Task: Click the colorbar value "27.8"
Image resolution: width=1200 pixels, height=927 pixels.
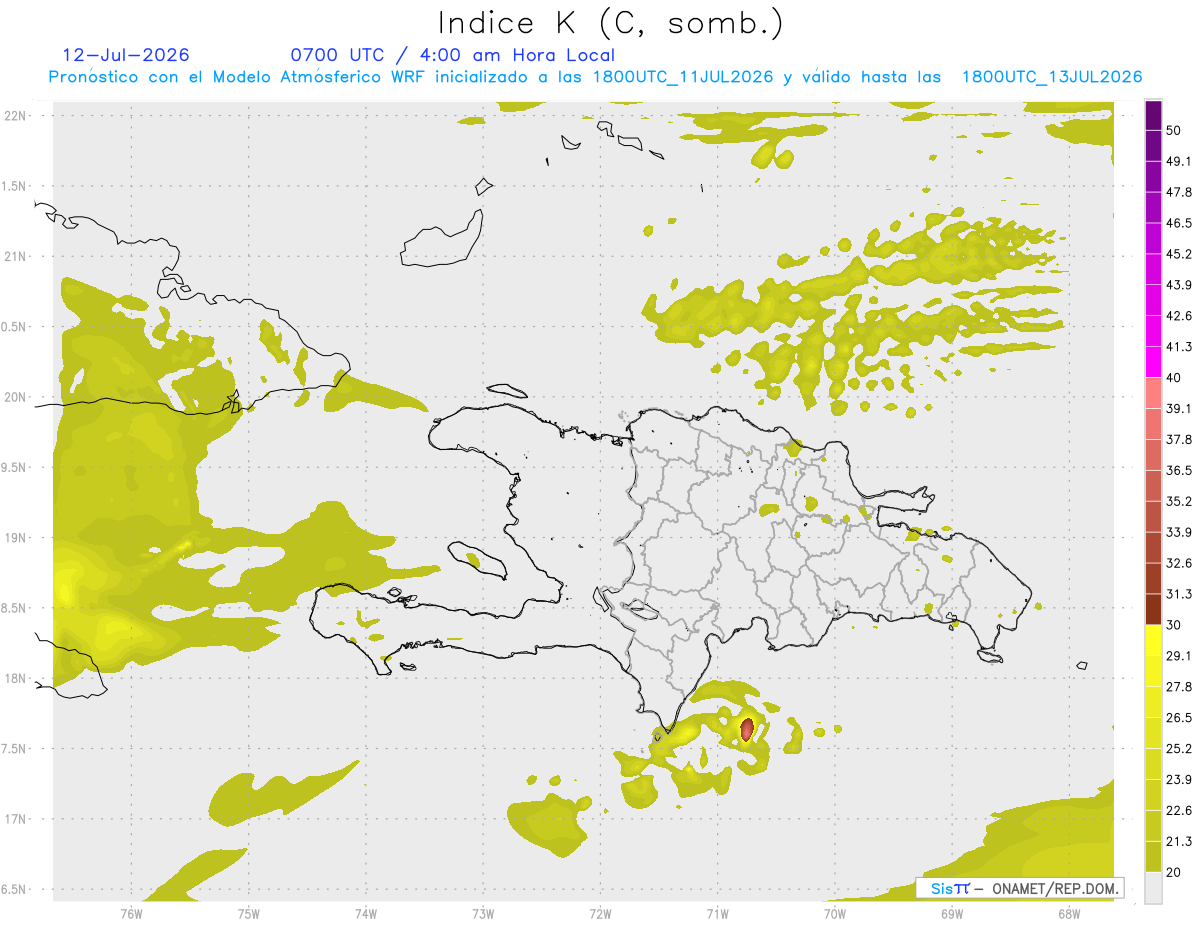Action: 1179,686
